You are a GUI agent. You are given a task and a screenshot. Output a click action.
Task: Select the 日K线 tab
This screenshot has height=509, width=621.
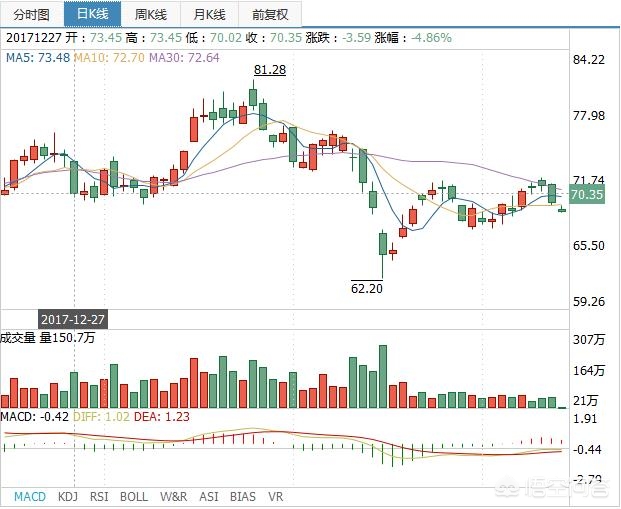click(93, 14)
